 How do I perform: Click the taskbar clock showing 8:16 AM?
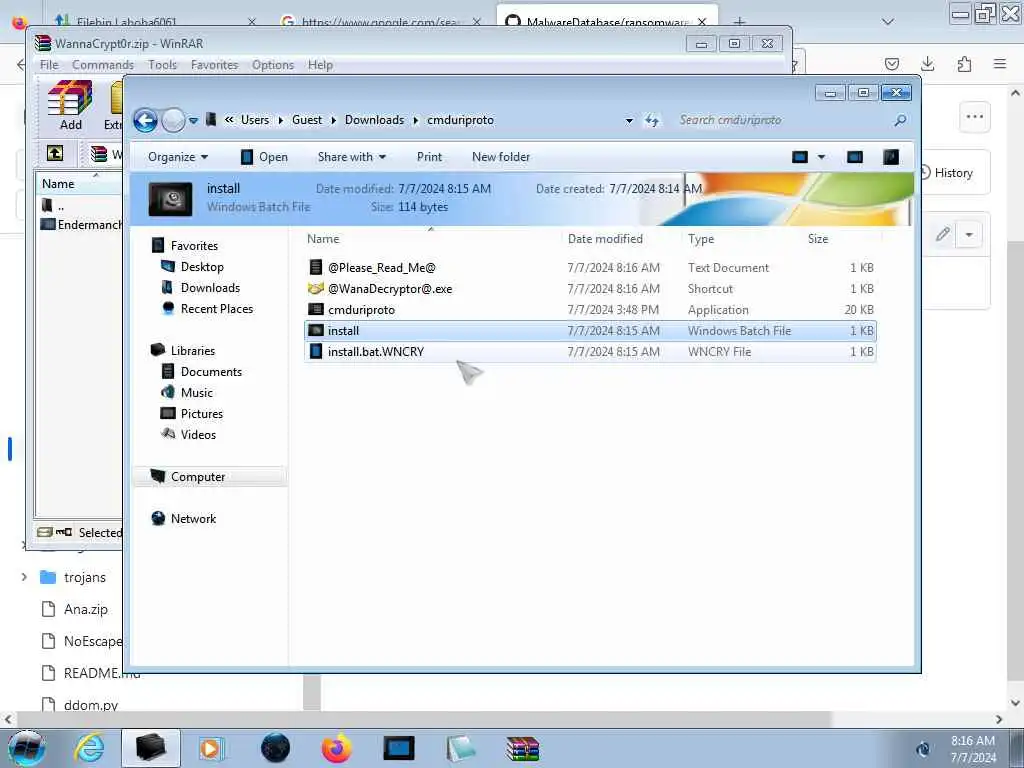(x=972, y=748)
